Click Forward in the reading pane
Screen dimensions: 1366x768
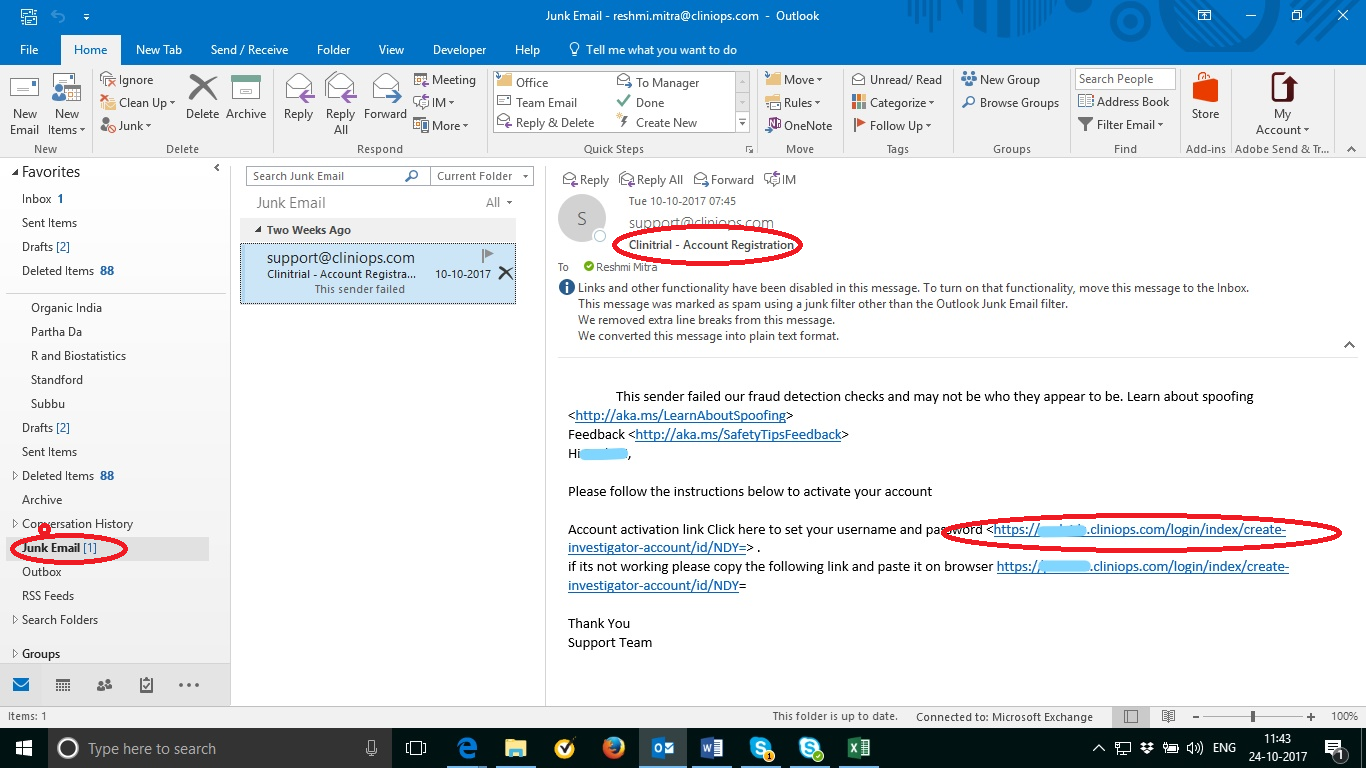coord(723,180)
